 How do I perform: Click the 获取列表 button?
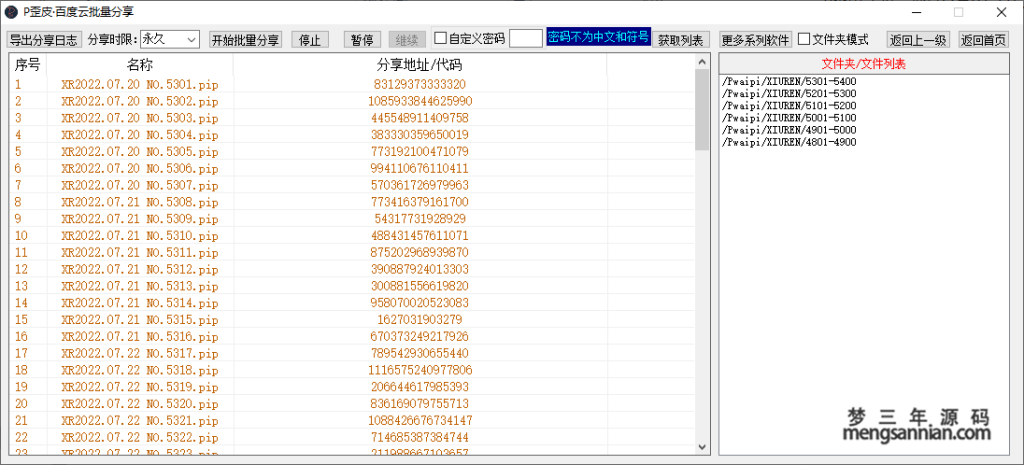pyautogui.click(x=680, y=39)
